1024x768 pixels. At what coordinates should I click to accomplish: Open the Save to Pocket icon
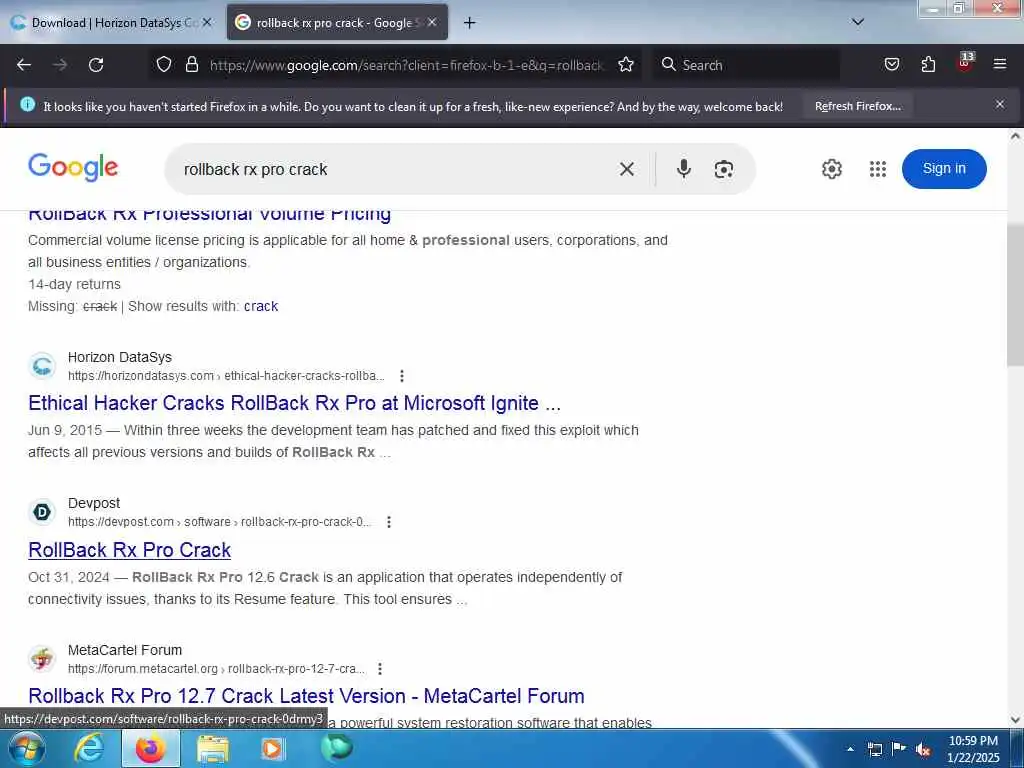(891, 64)
